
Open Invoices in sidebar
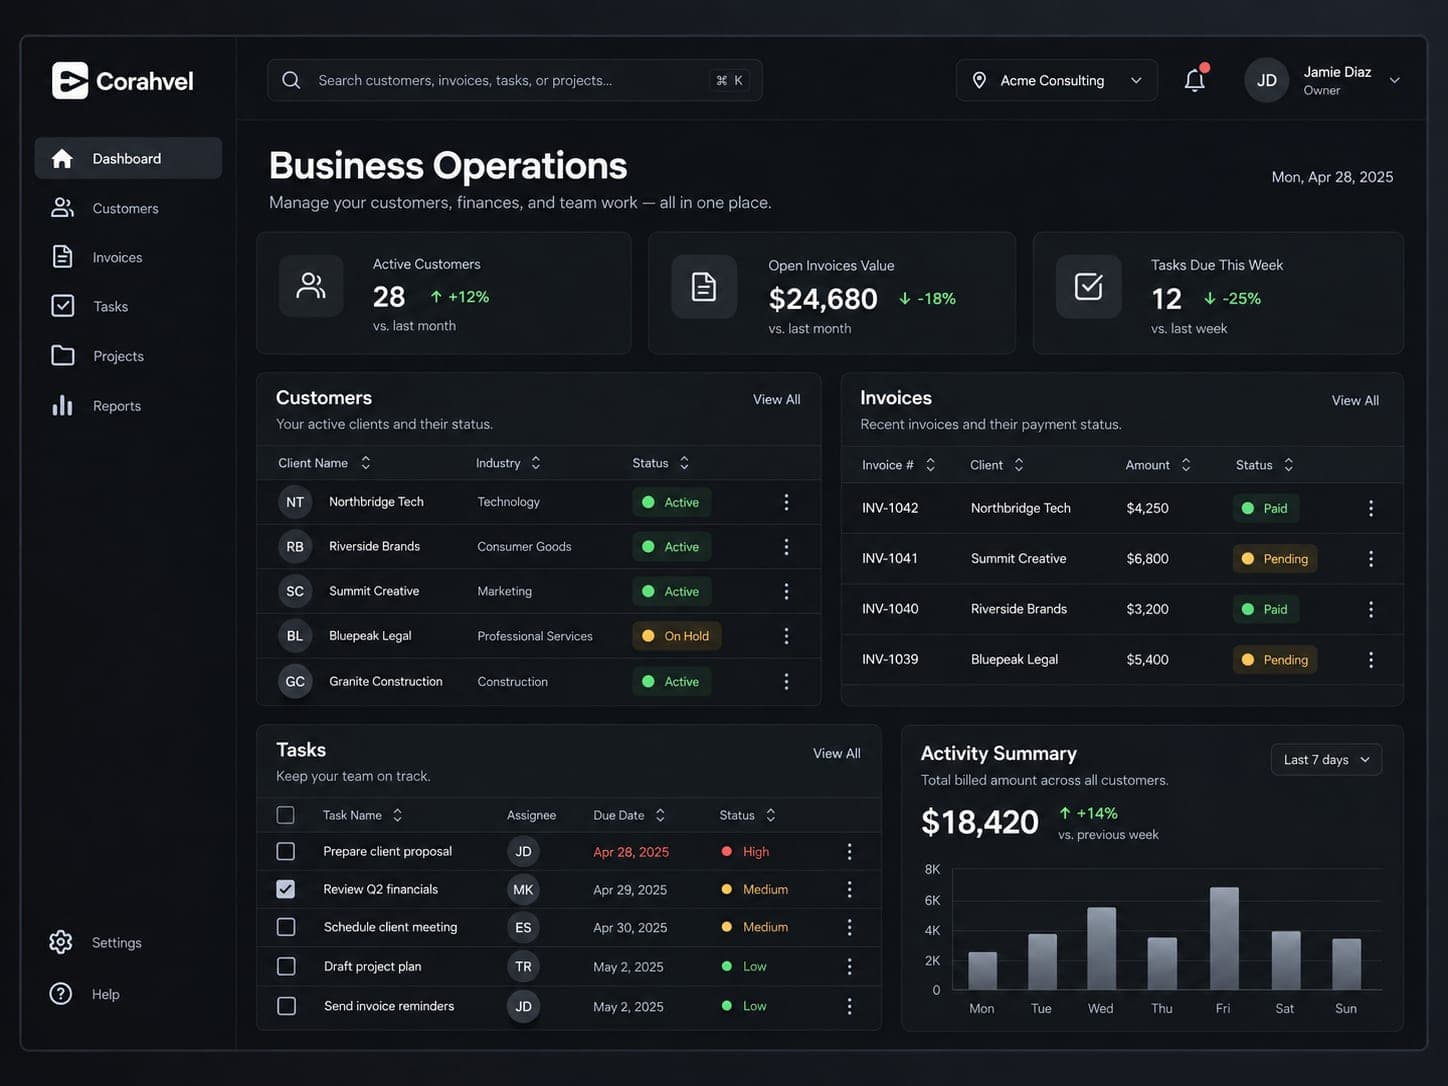(x=128, y=257)
